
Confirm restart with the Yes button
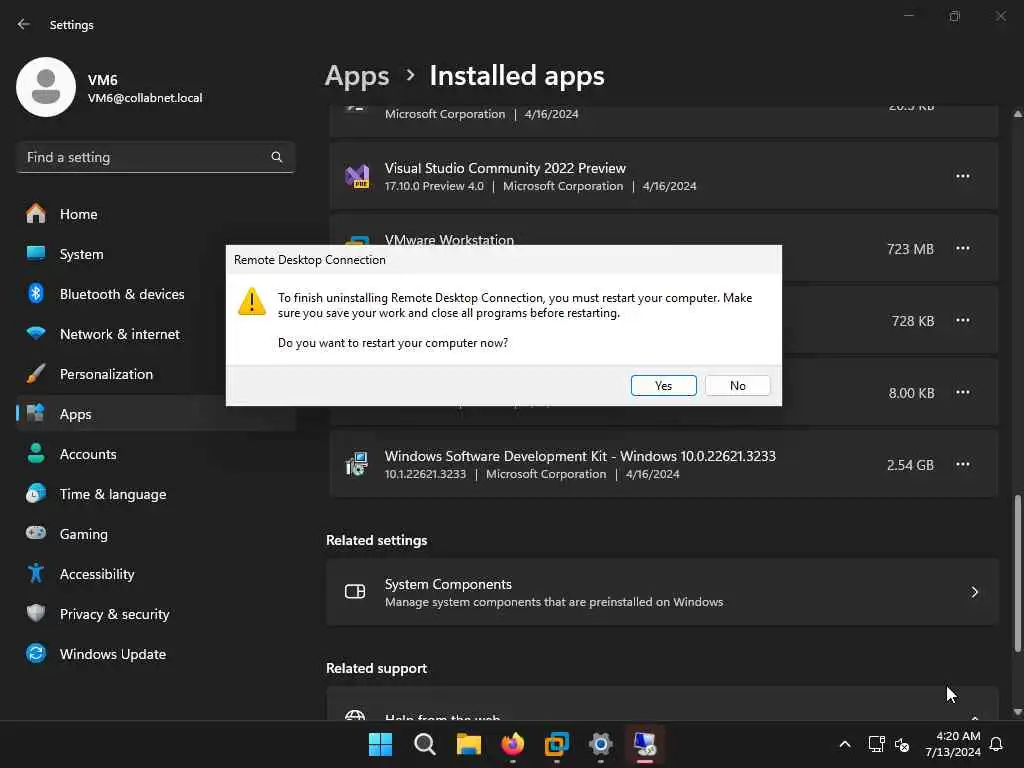663,385
